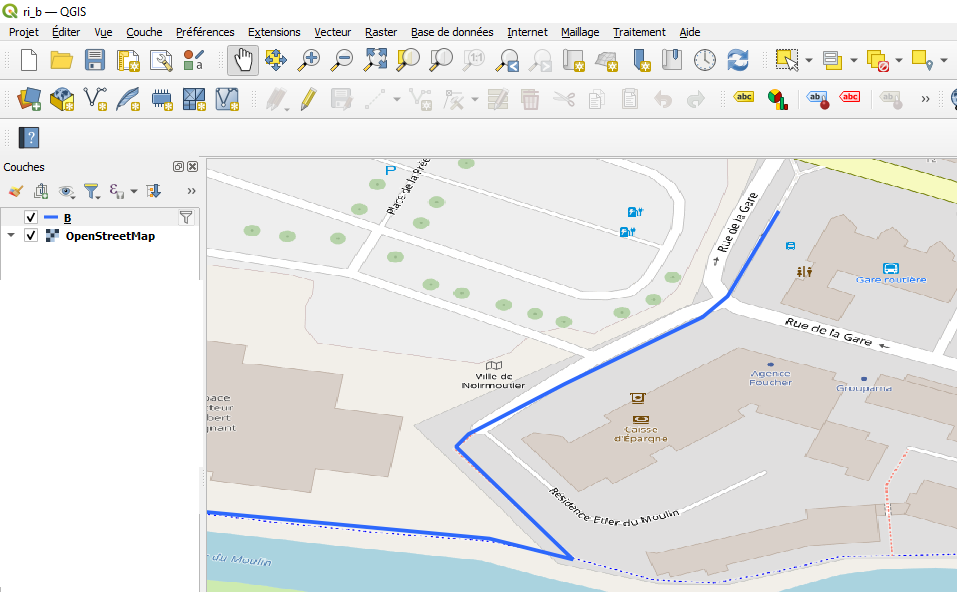
Task: Open the Vecteur menu
Action: point(332,32)
